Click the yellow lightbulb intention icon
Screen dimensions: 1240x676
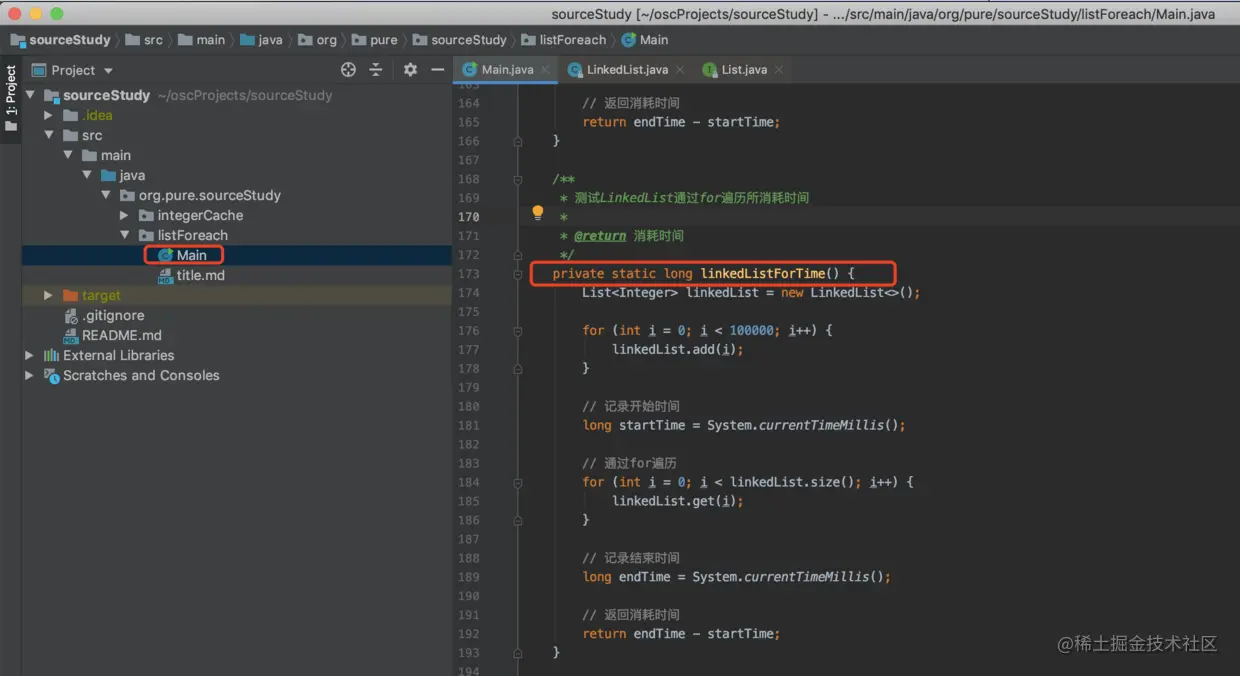point(537,213)
